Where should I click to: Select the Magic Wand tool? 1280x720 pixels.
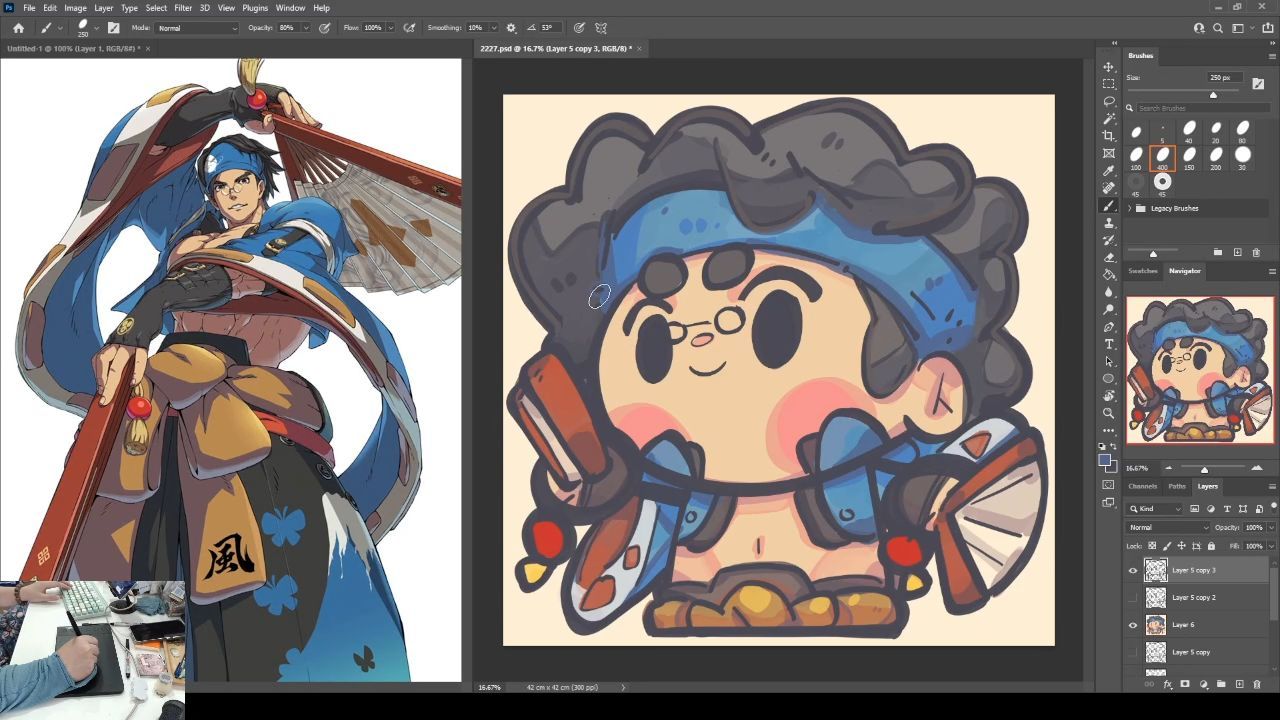tap(1108, 118)
